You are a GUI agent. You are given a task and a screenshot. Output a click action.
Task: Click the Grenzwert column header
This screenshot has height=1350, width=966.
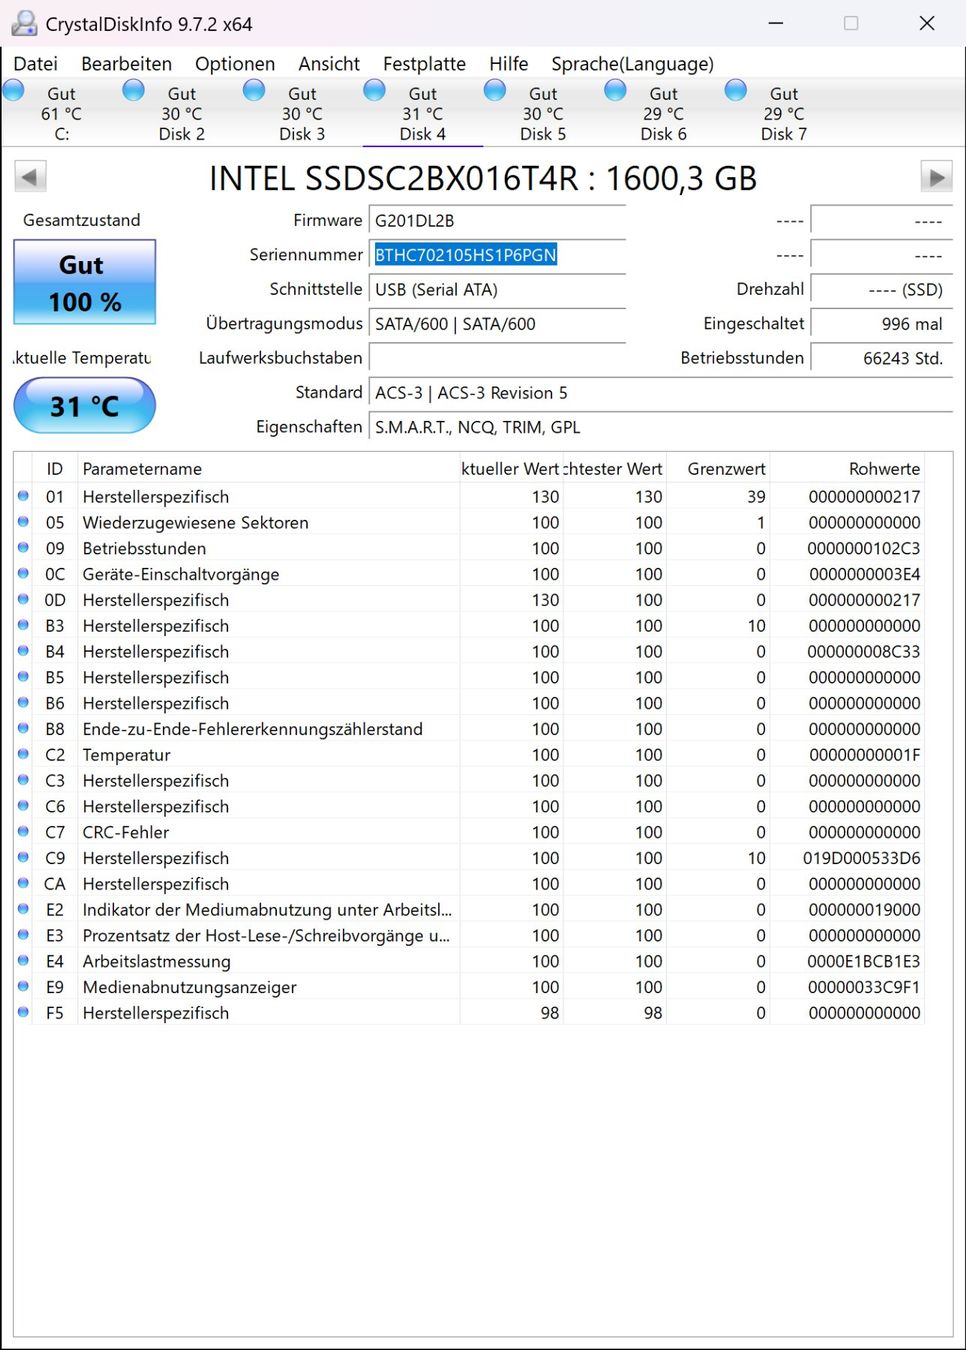click(x=719, y=469)
